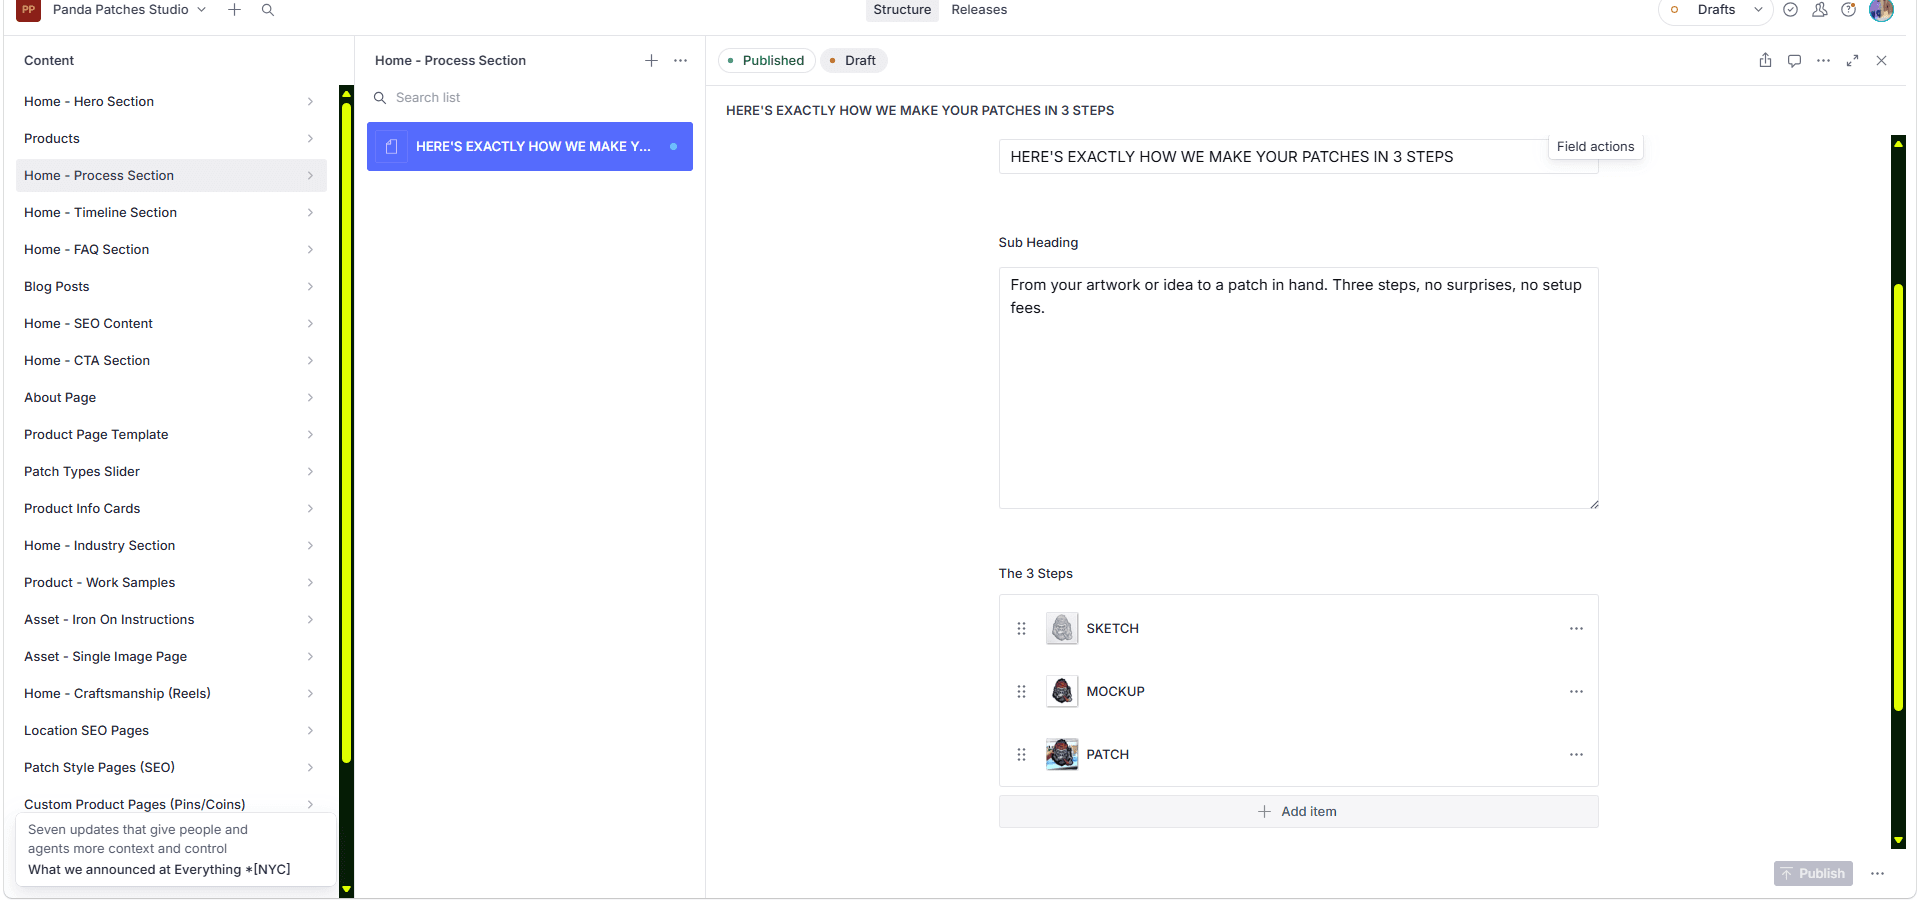Image resolution: width=1920 pixels, height=902 pixels.
Task: Switch to the Releases tab
Action: pos(979,10)
